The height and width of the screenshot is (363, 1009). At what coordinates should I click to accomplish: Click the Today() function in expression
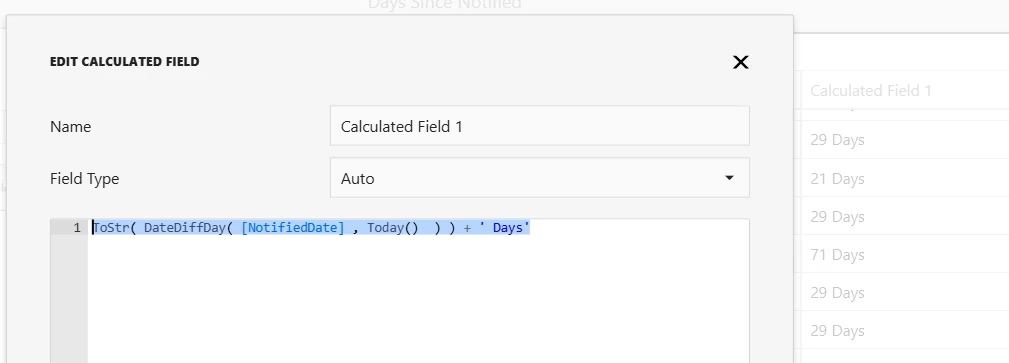pos(393,228)
